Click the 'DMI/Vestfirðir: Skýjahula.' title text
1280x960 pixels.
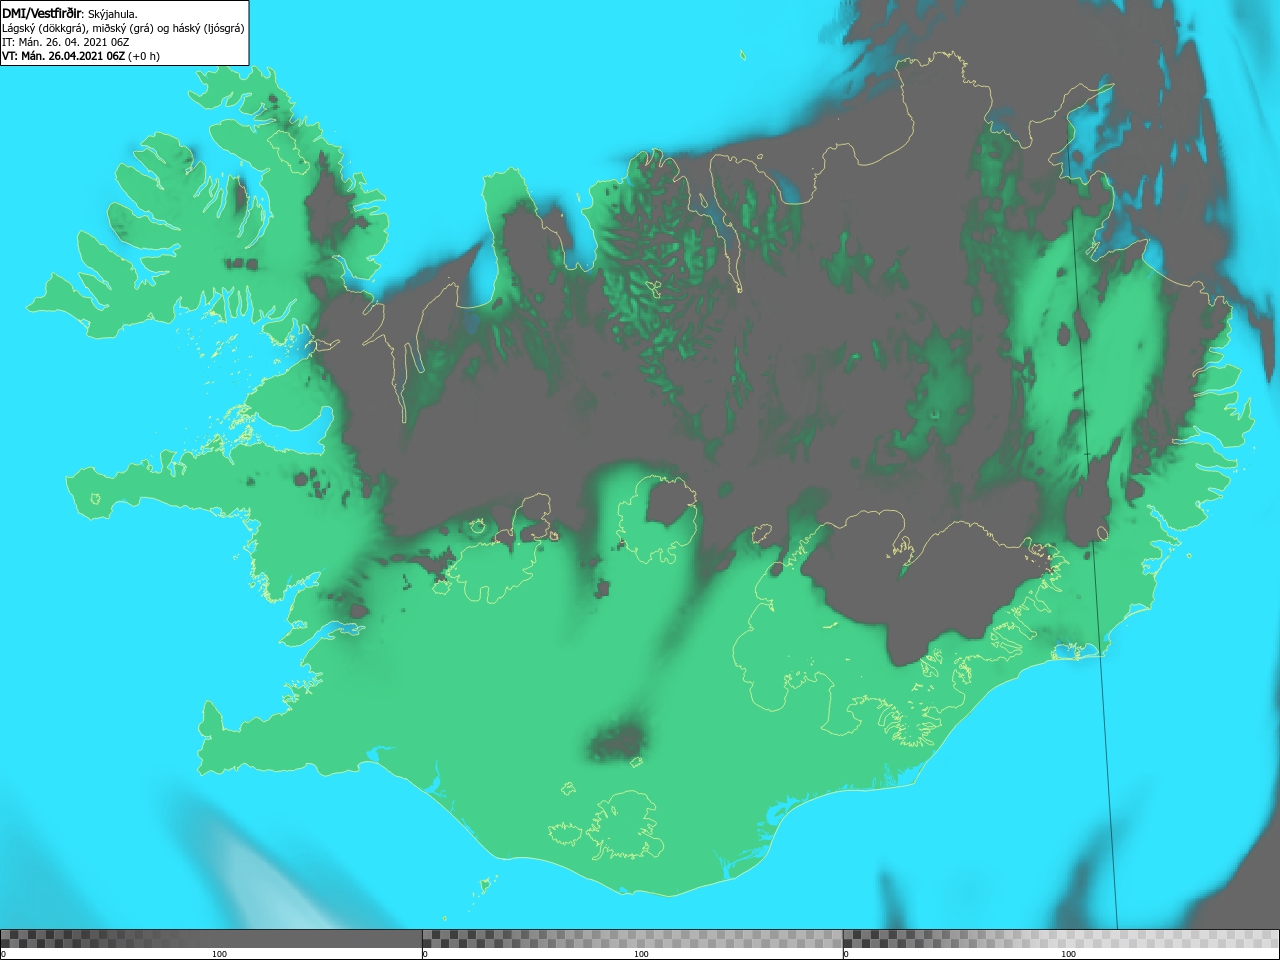point(70,14)
